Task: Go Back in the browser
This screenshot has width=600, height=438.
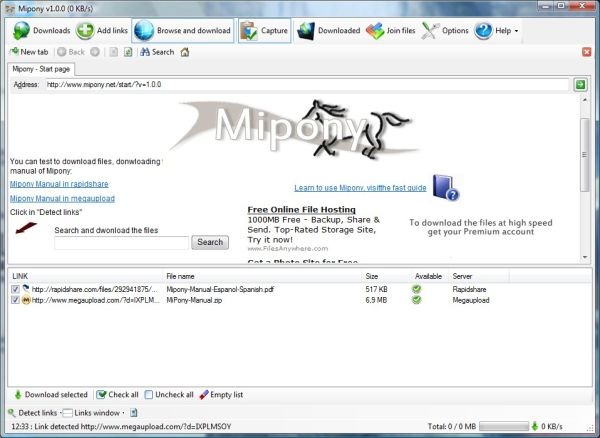Action: click(71, 52)
